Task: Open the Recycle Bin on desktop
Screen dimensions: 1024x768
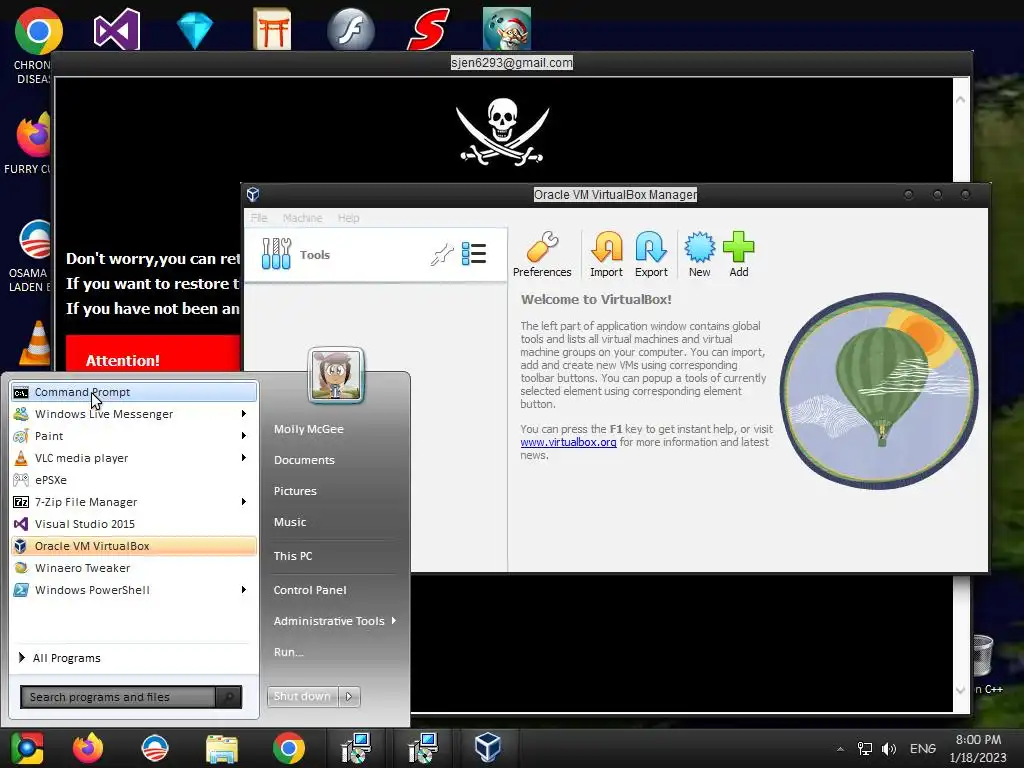Action: [982, 655]
